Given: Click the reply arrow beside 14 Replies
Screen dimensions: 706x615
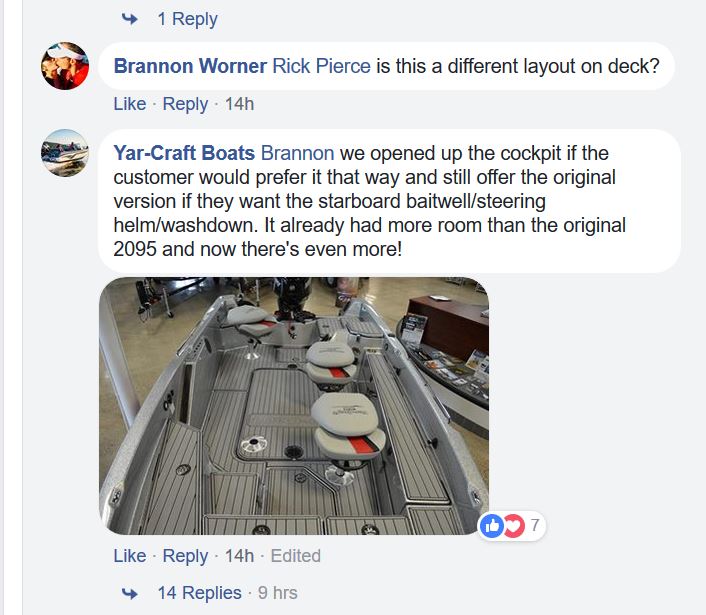Looking at the screenshot, I should [x=130, y=593].
